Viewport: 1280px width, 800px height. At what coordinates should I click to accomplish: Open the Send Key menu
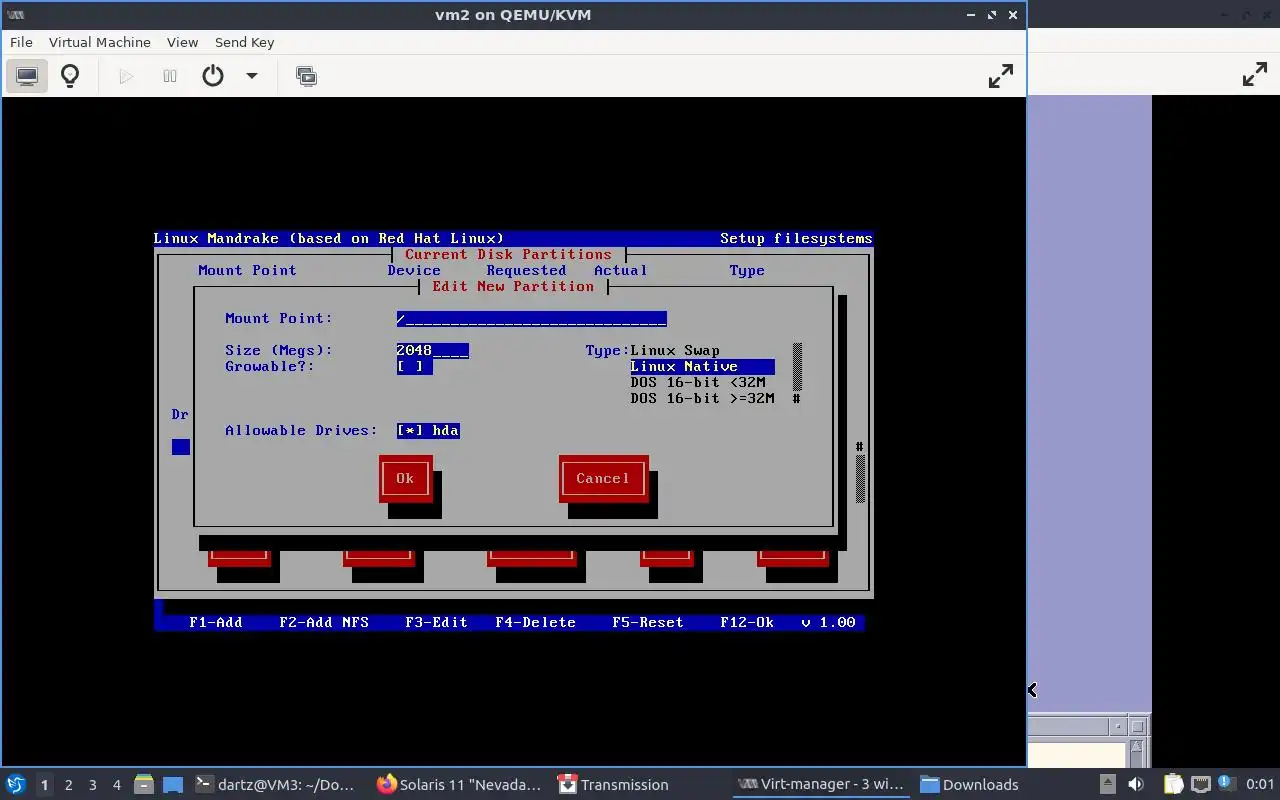244,42
